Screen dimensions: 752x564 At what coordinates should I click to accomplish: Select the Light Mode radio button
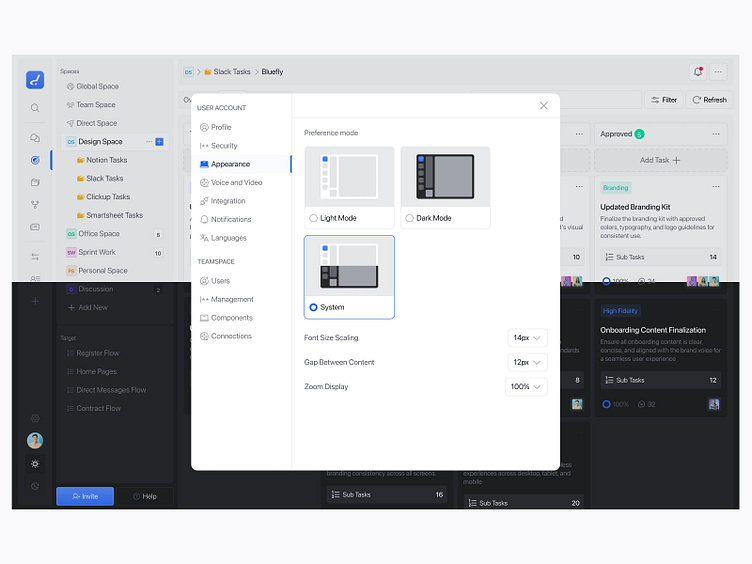click(x=314, y=218)
